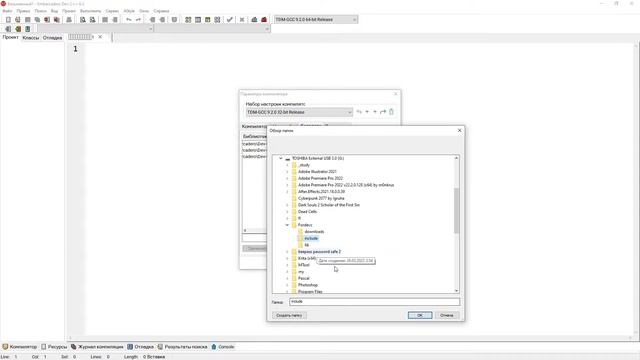Open the AStyle menu
640x360 pixels.
129,11
